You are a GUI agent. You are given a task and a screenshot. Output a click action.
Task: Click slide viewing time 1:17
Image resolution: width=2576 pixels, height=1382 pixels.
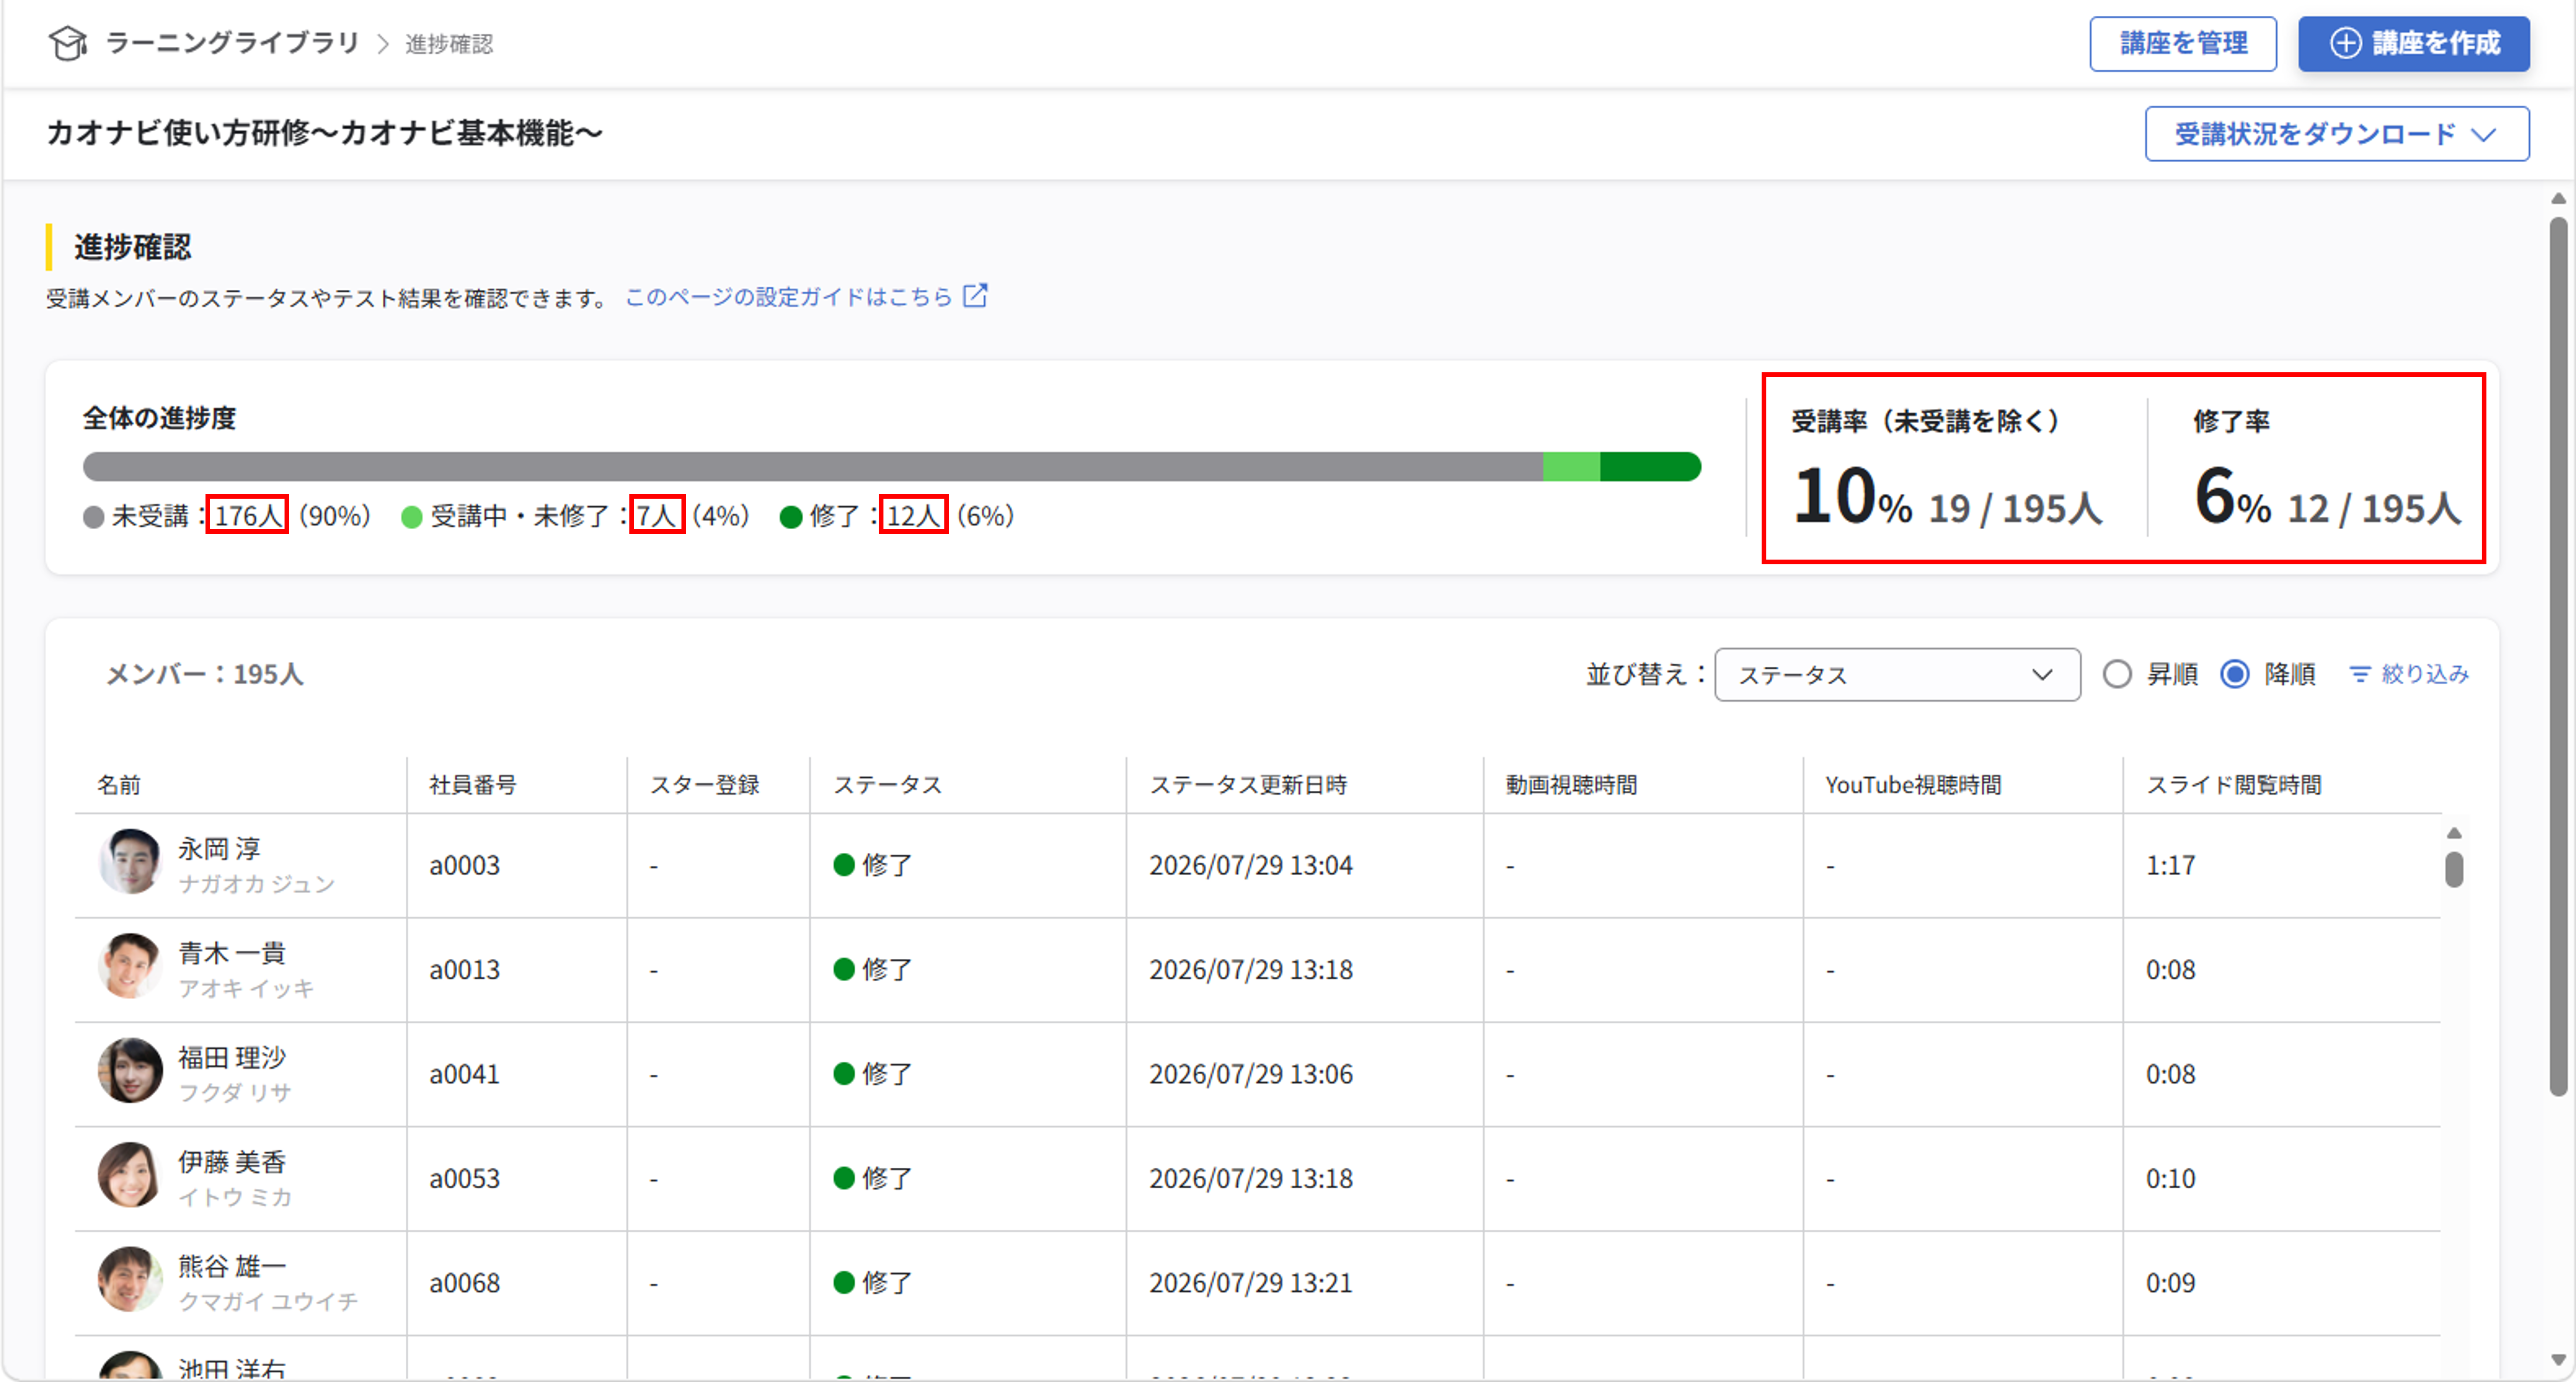[x=2170, y=866]
